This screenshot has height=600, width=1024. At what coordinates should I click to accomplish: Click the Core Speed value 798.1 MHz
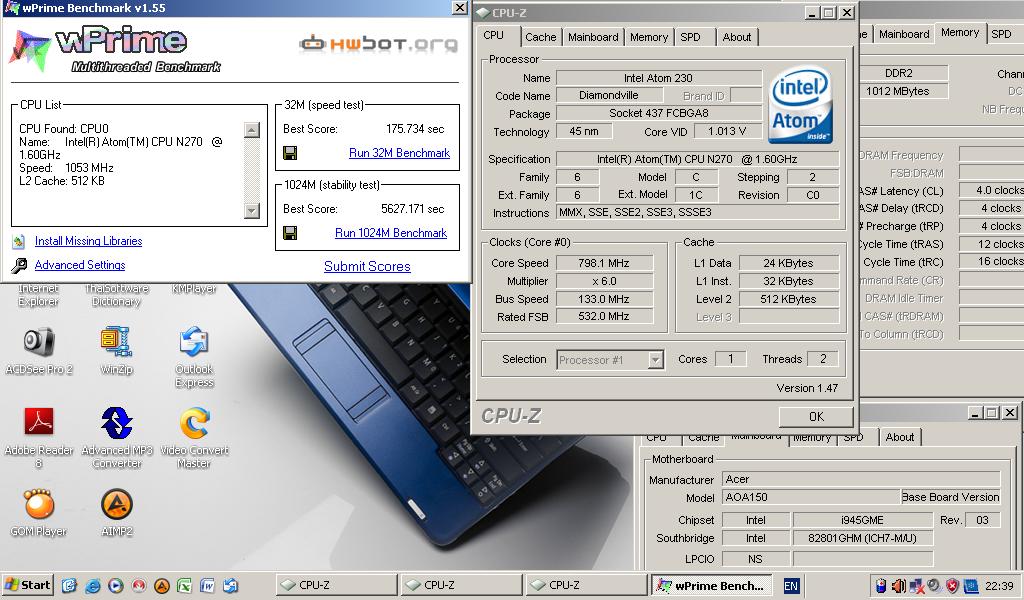(x=603, y=263)
